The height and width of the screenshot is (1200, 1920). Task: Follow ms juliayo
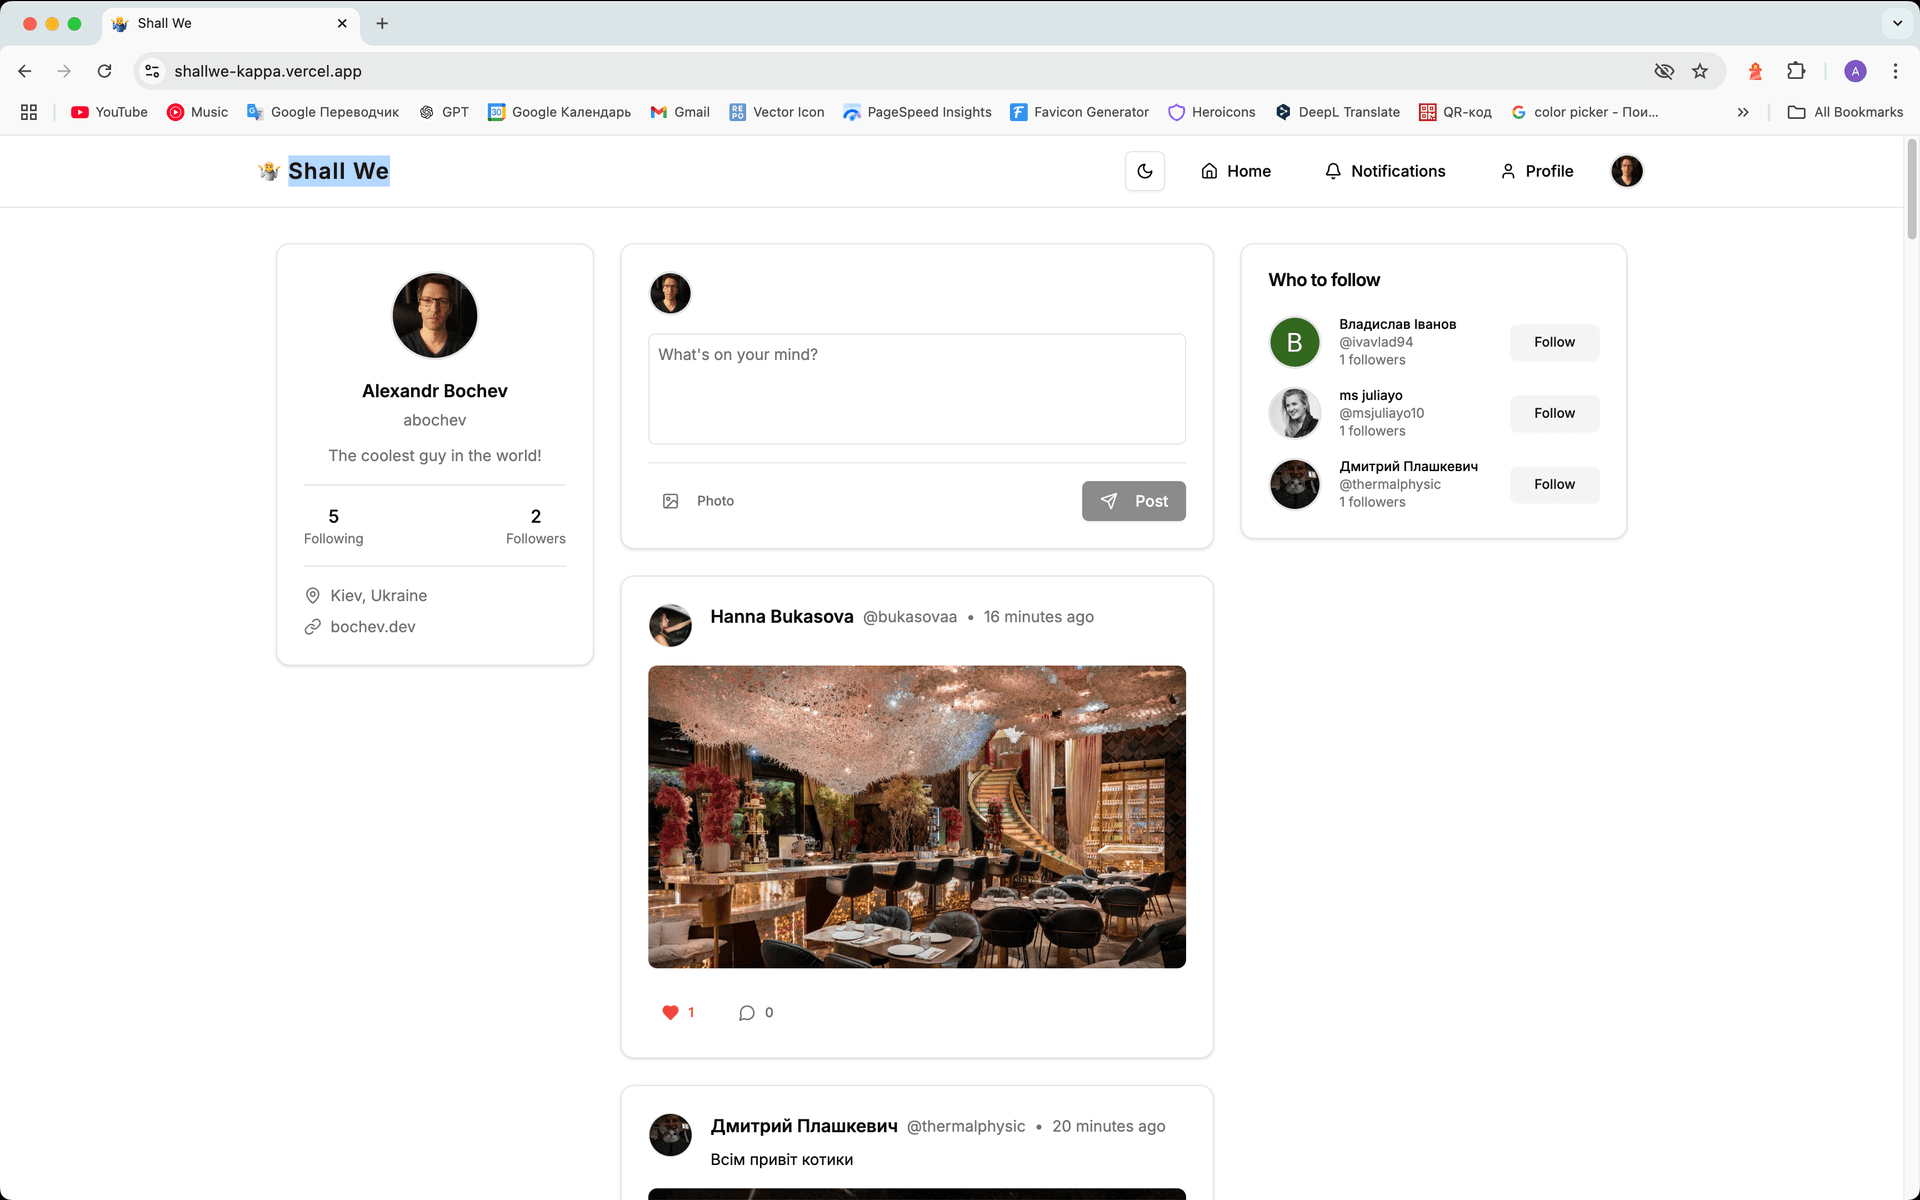tap(1554, 413)
